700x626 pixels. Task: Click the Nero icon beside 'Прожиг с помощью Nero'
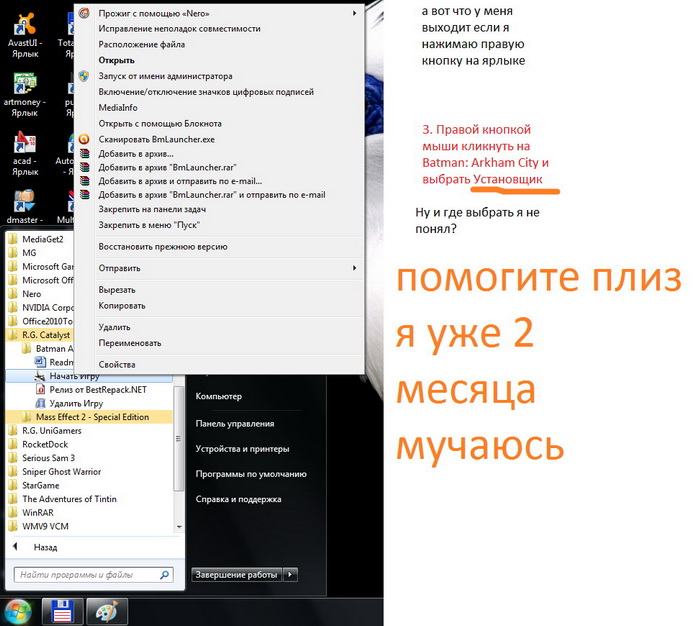[x=84, y=13]
